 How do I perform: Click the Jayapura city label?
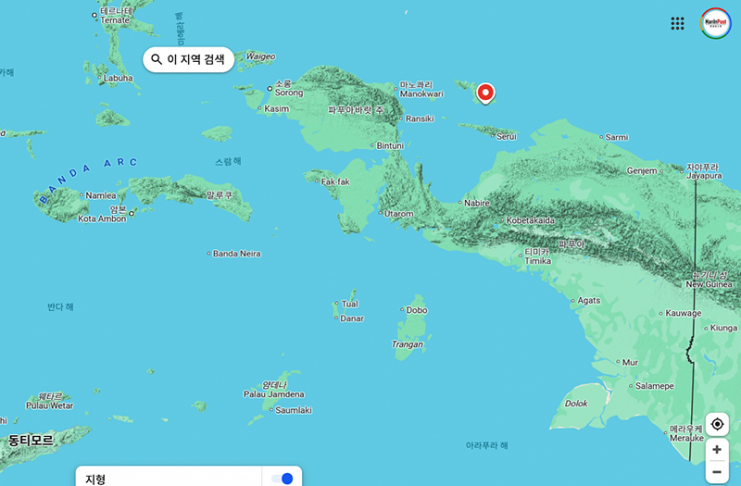point(703,175)
